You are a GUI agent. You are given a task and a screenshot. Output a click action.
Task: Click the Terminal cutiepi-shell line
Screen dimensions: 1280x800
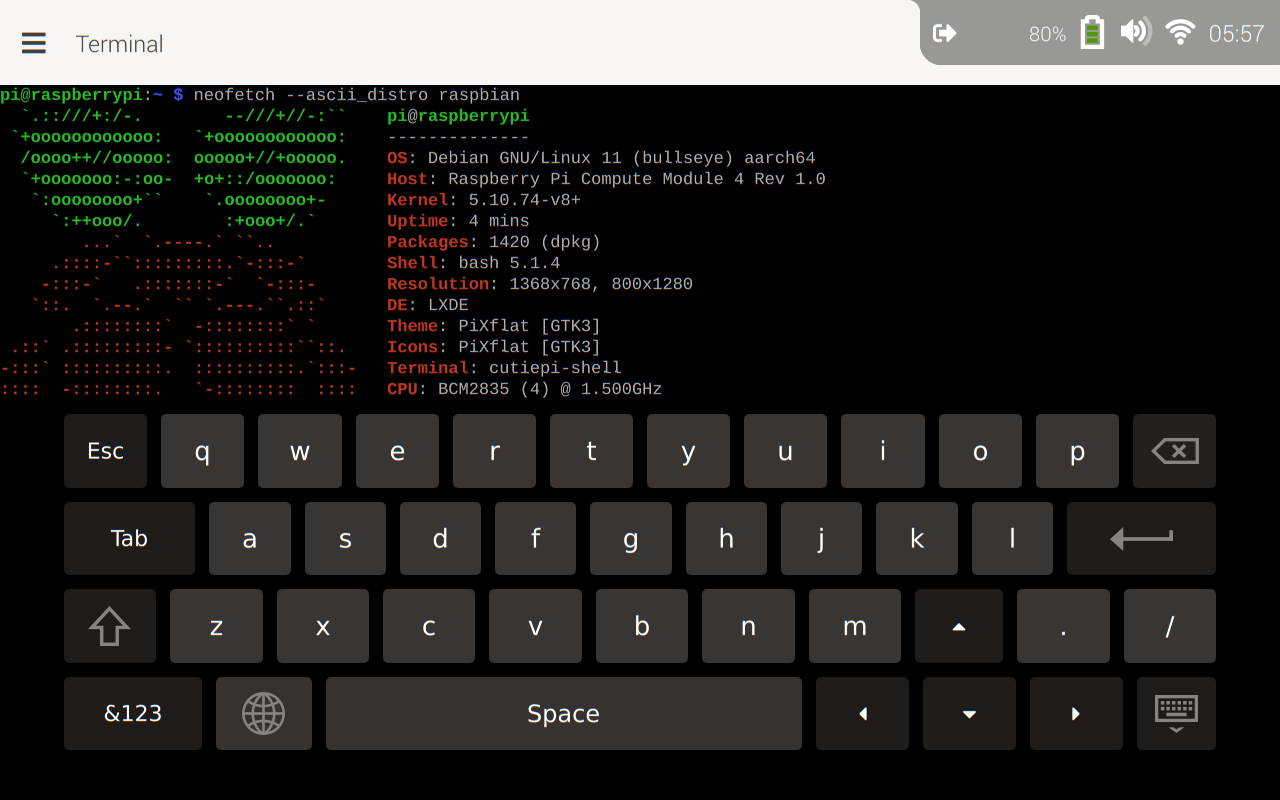click(504, 368)
